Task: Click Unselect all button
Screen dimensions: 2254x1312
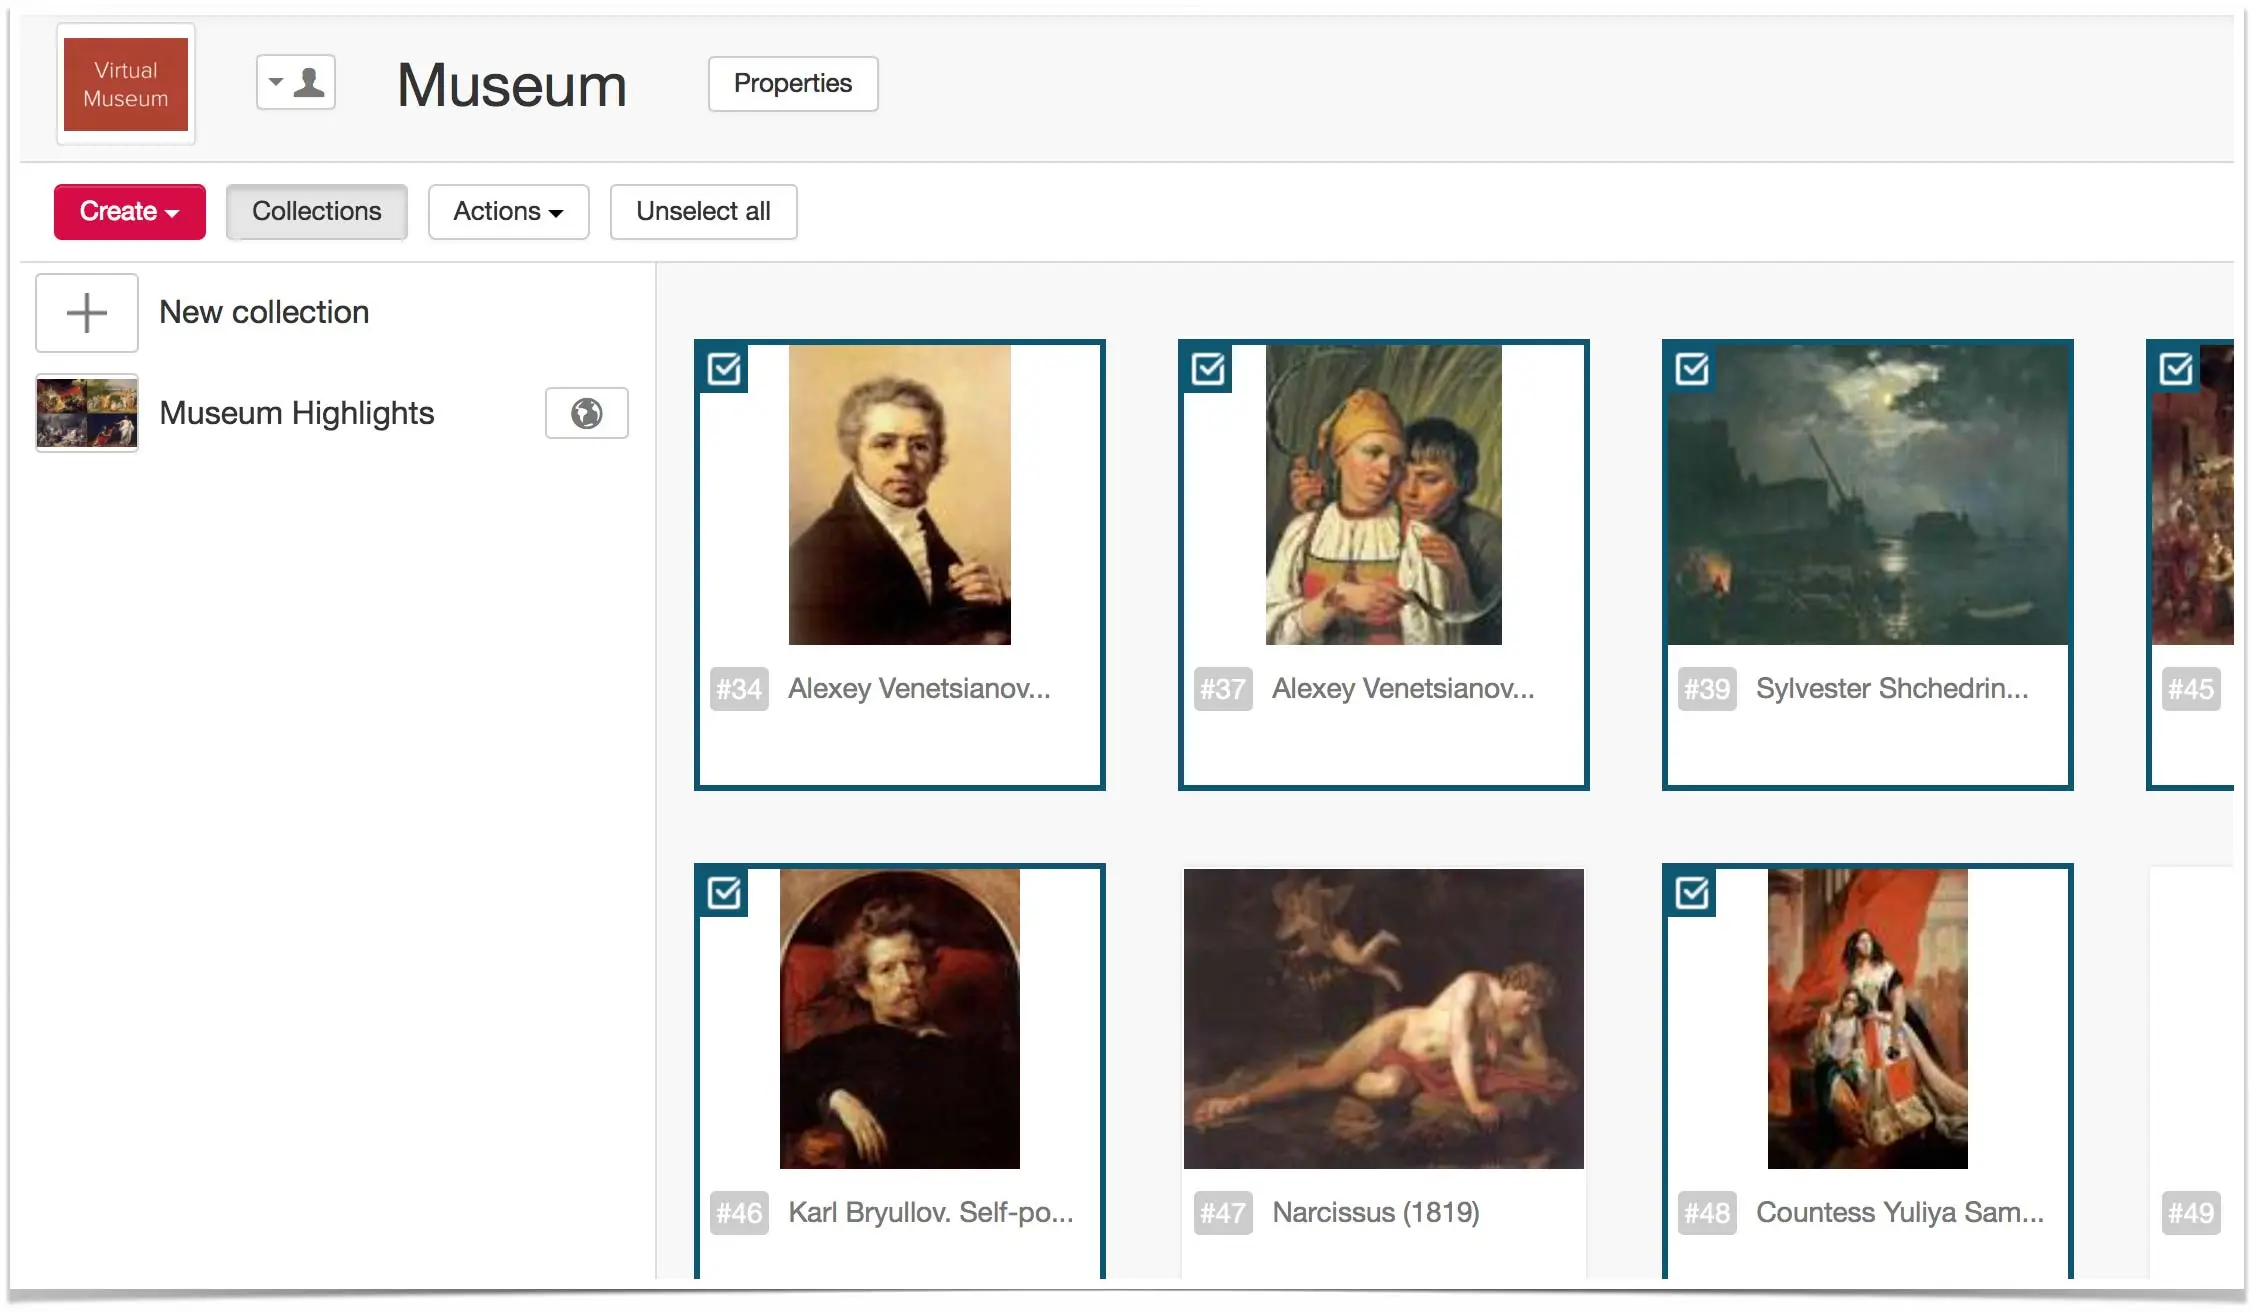Action: click(x=704, y=212)
